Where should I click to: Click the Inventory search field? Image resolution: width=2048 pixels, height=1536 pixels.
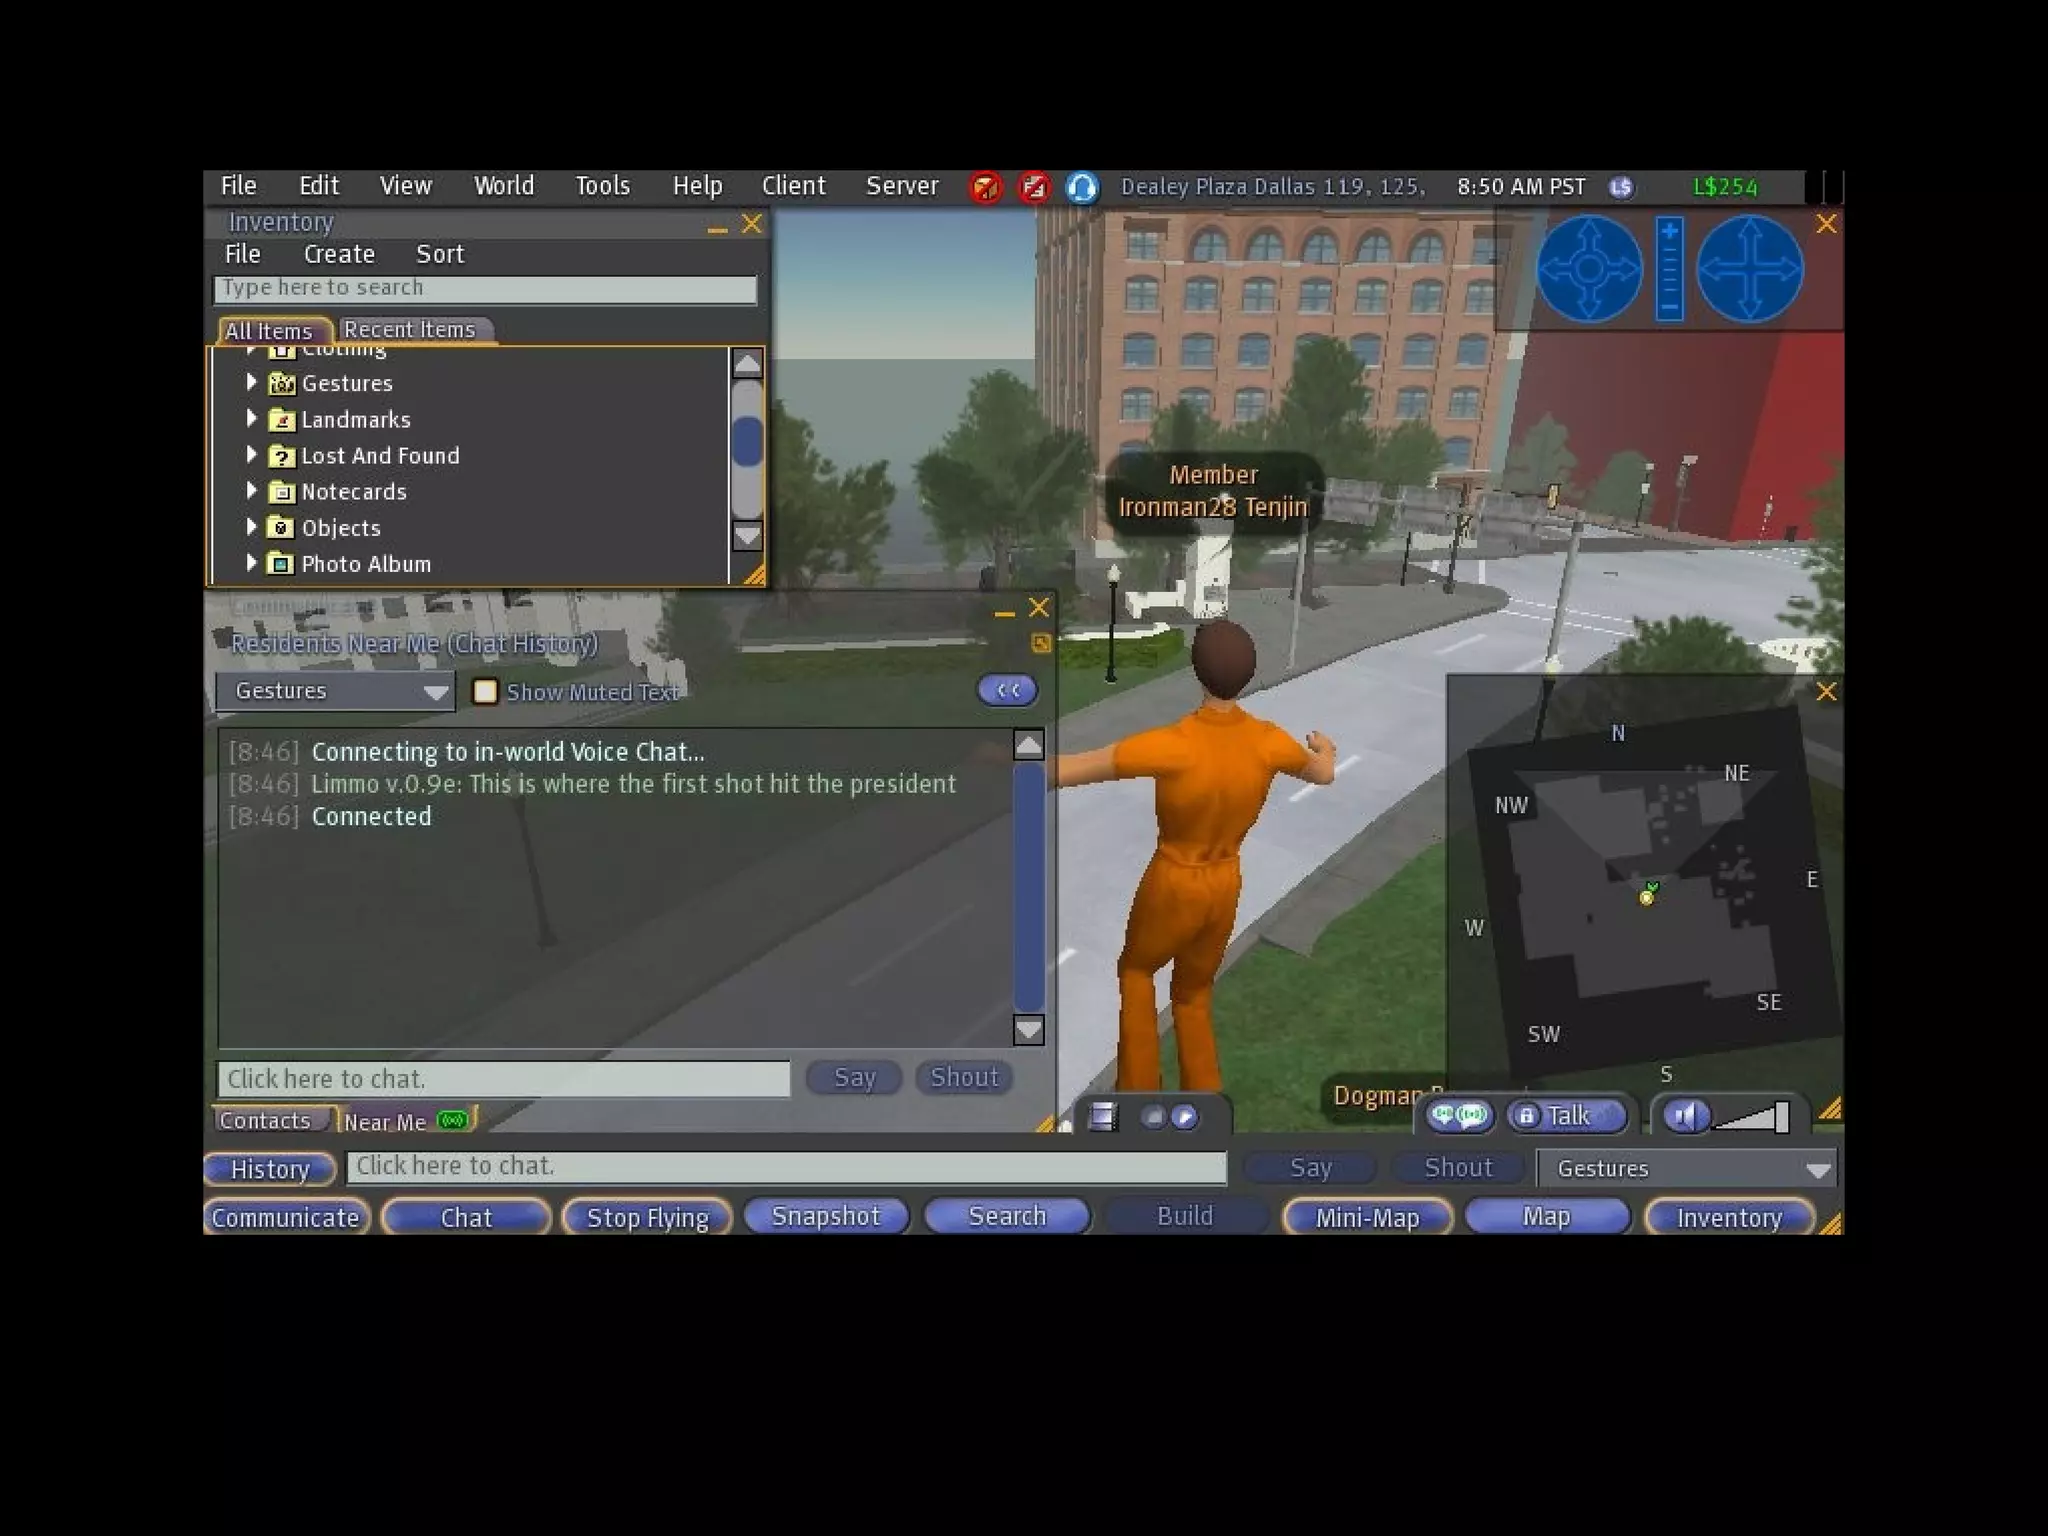click(485, 288)
